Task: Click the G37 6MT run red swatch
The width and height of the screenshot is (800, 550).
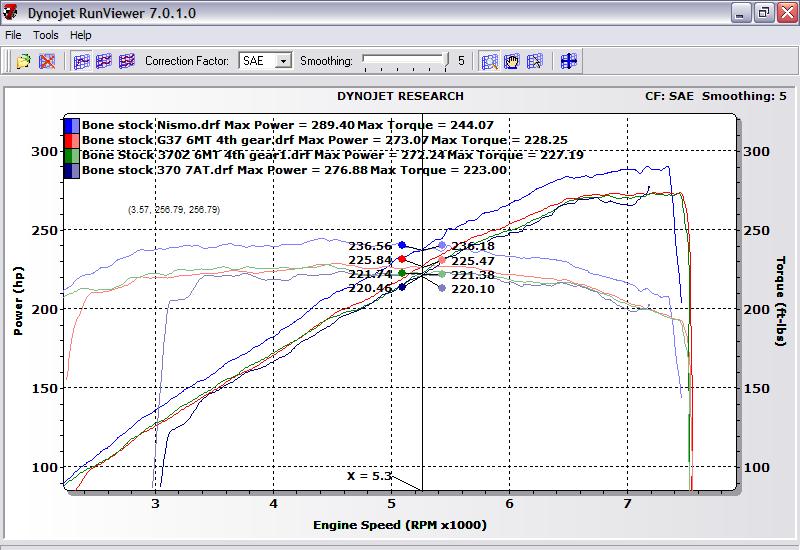Action: click(x=71, y=140)
